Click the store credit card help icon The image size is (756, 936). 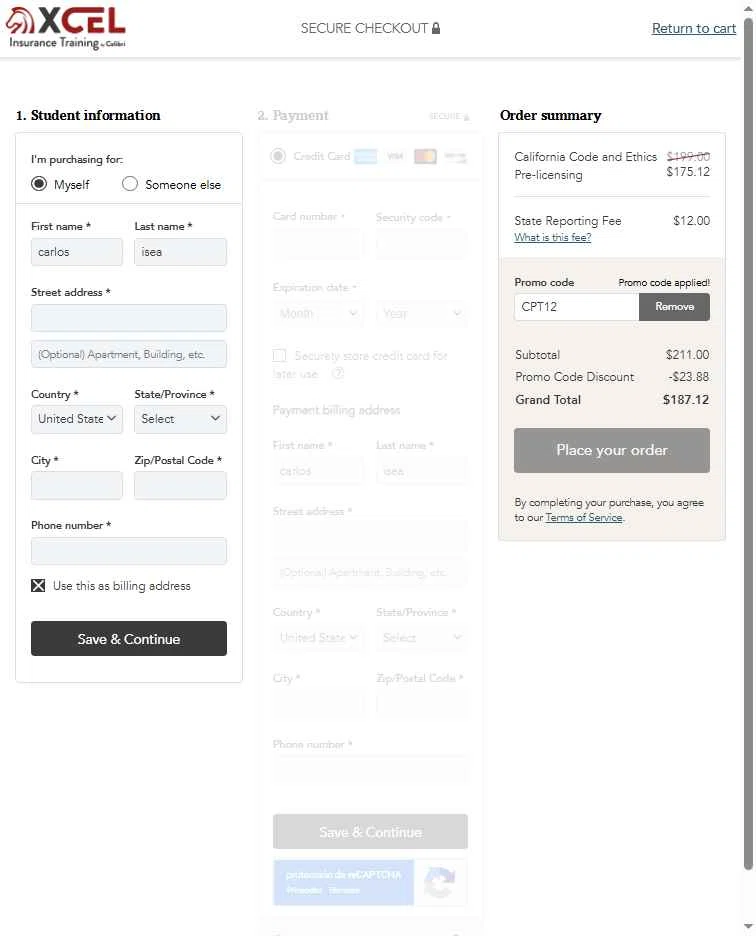(x=338, y=374)
